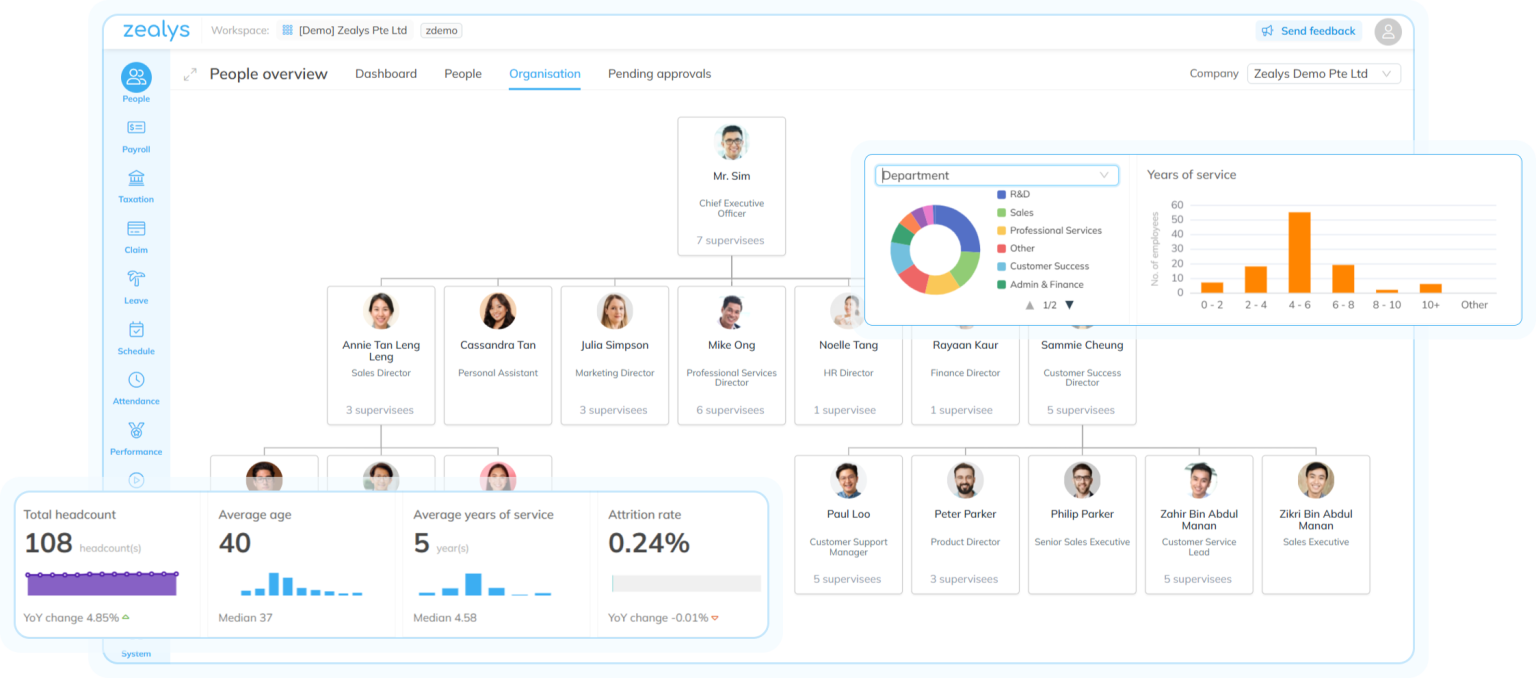Open the Leave sidebar icon
This screenshot has width=1536, height=678.
(x=136, y=279)
